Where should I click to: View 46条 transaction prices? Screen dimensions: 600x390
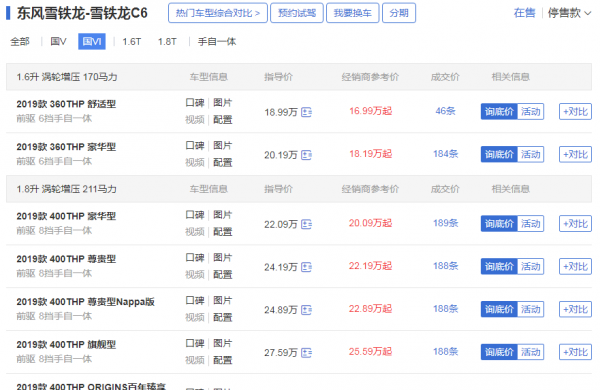coord(445,111)
